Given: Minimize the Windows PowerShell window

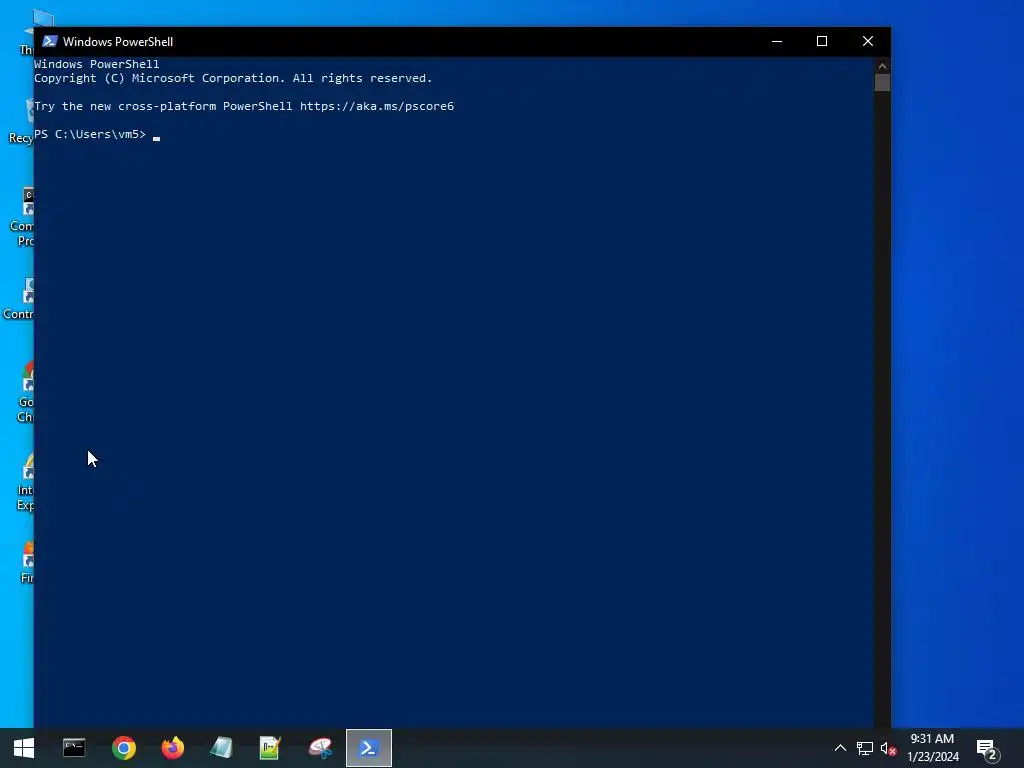Looking at the screenshot, I should pos(776,41).
